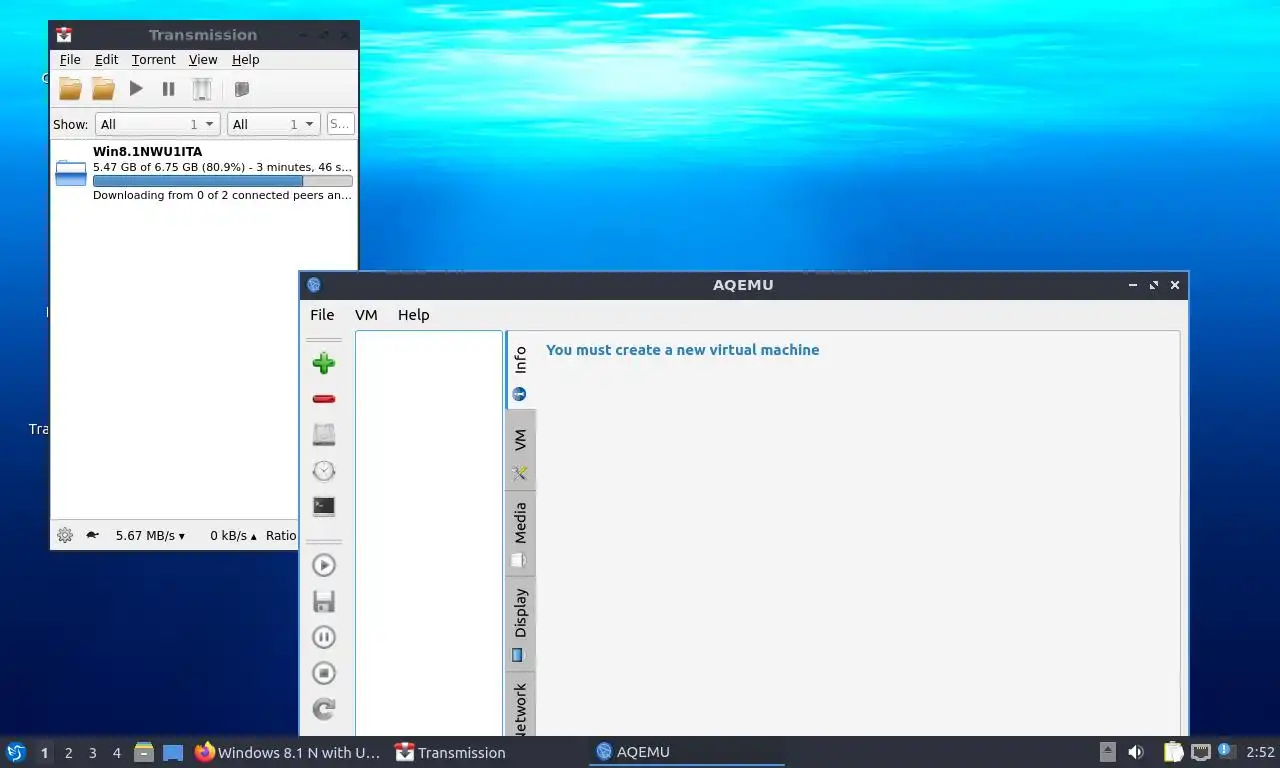The height and width of the screenshot is (768, 1280).
Task: Open AQEMU File menu
Action: 322,315
